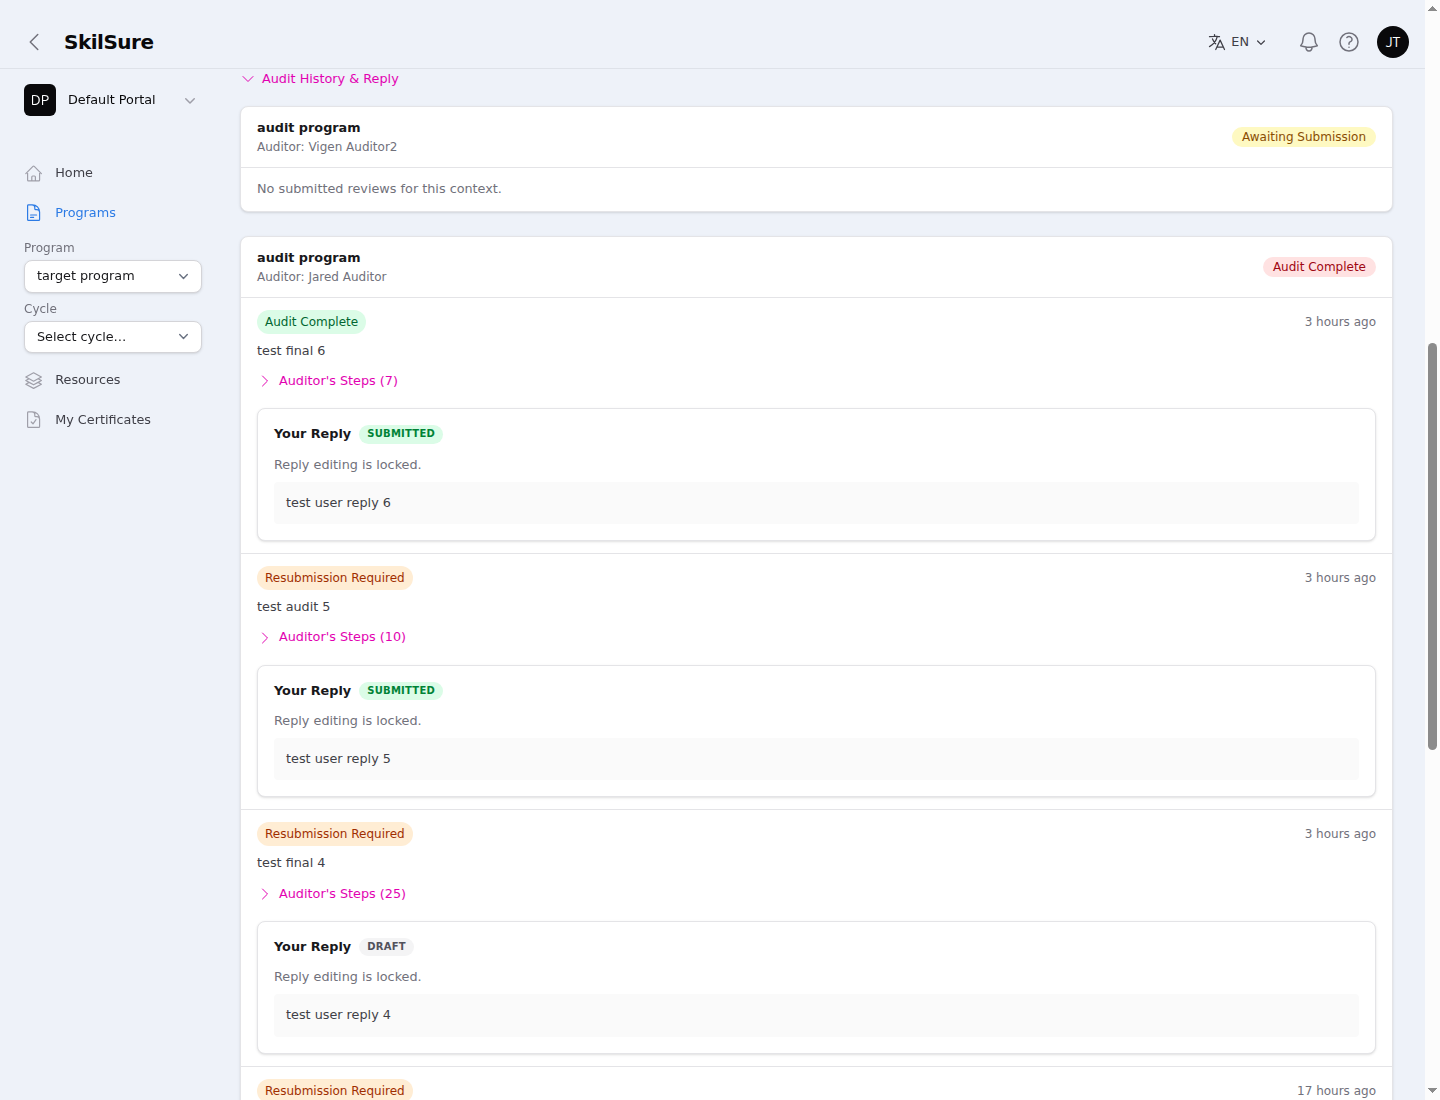Click 'No submitted reviews for this context.'
Image resolution: width=1440 pixels, height=1100 pixels.
379,189
